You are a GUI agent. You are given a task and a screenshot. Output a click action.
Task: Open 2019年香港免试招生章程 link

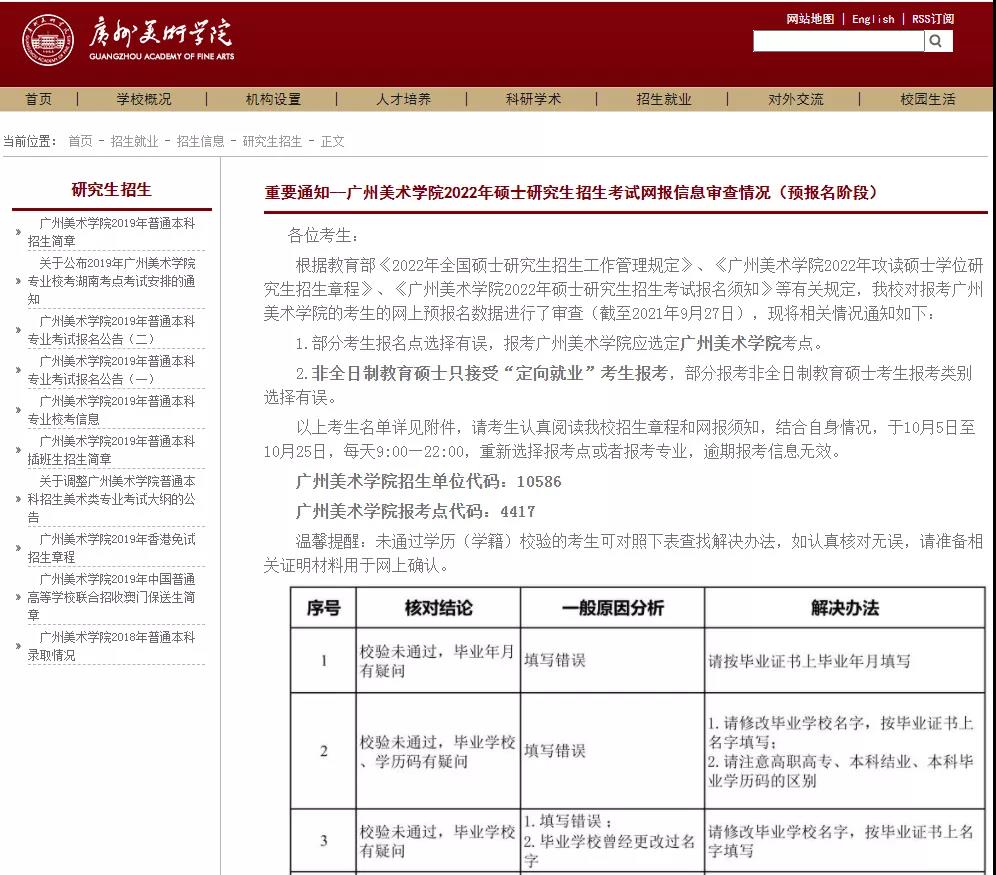(112, 548)
